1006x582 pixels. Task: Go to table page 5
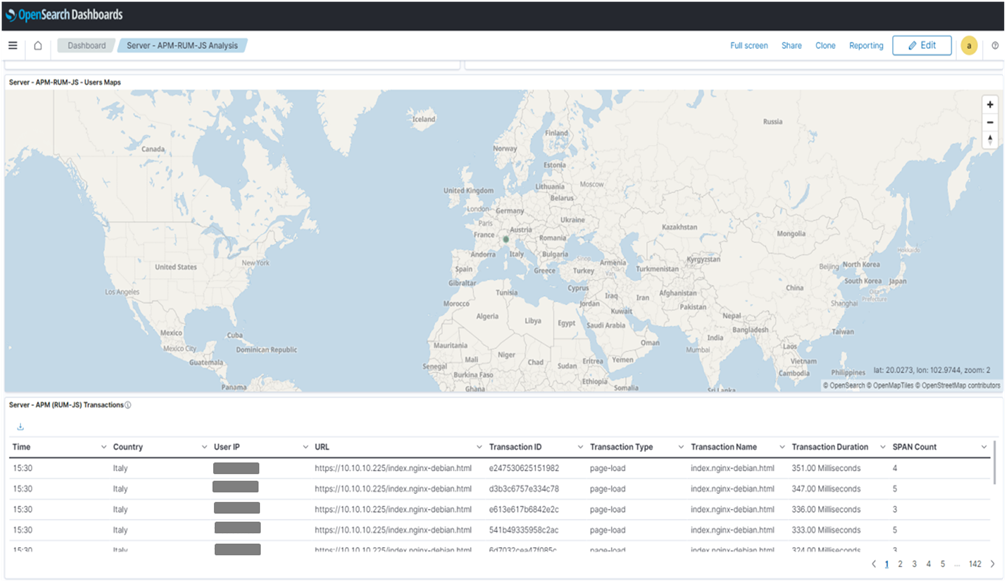[942, 564]
